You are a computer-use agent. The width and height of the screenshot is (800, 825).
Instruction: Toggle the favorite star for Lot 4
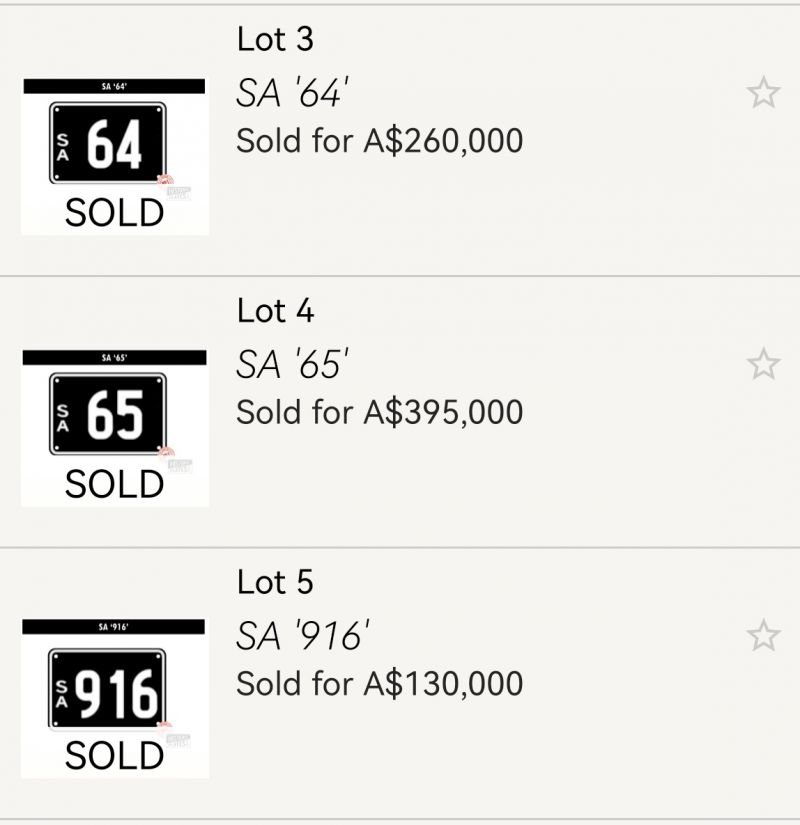(x=763, y=364)
